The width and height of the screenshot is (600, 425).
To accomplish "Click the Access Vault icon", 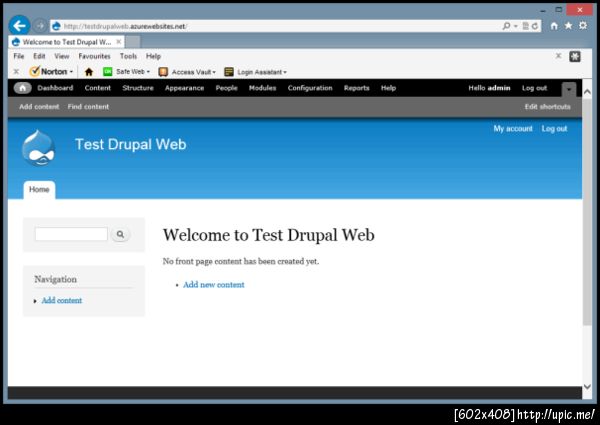I will tap(163, 72).
